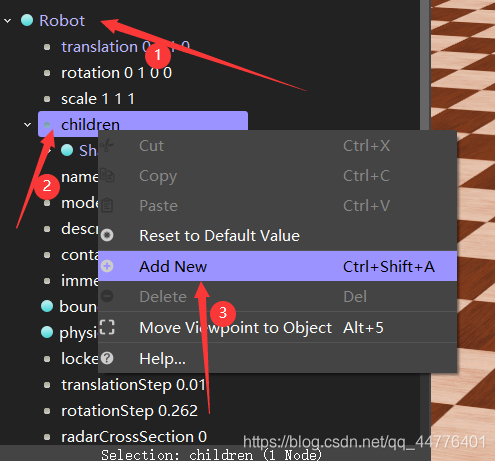This screenshot has width=495, height=461.
Task: Click the question mark Help icon
Action: pyautogui.click(x=107, y=358)
